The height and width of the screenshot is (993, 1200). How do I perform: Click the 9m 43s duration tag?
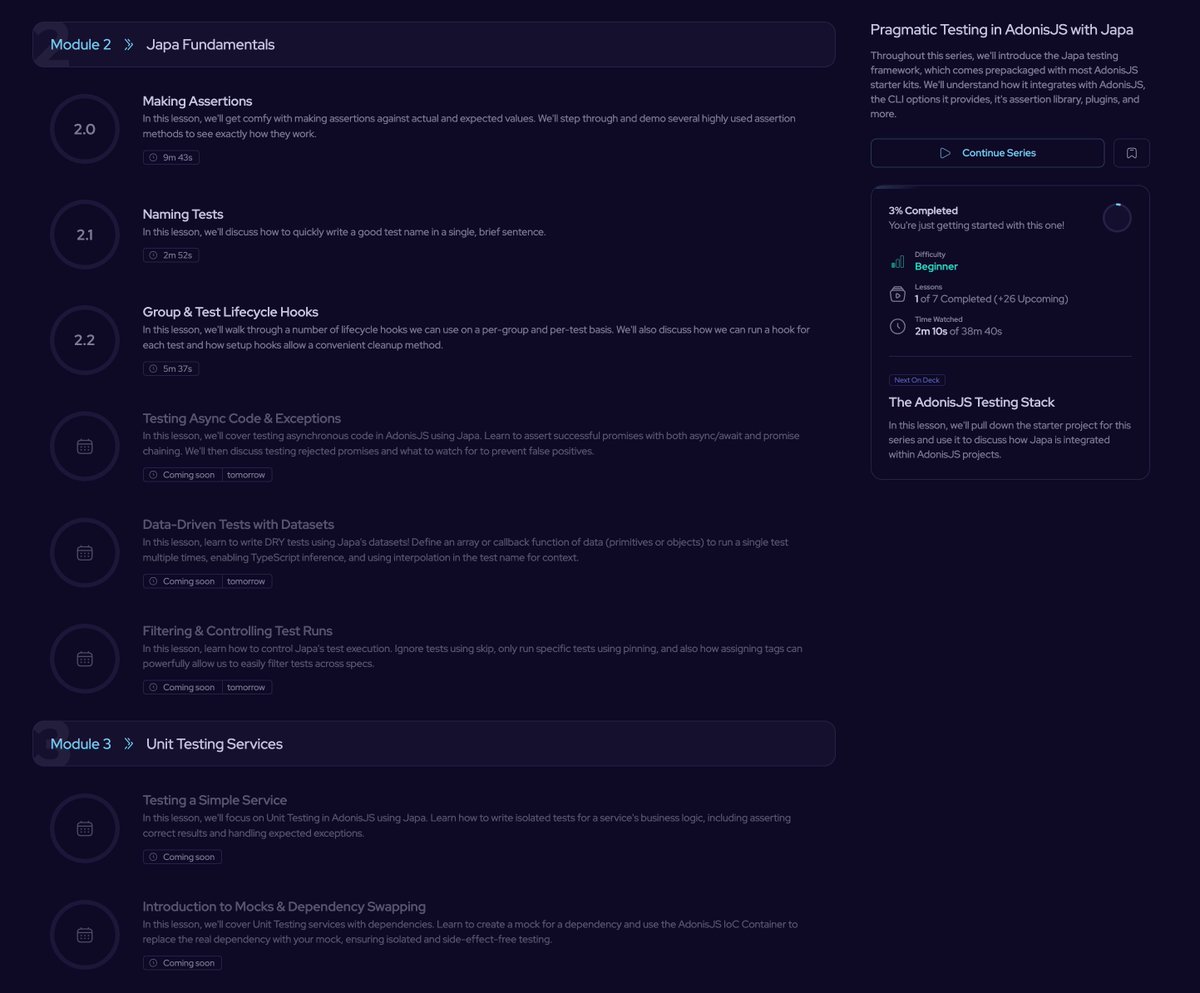point(171,158)
